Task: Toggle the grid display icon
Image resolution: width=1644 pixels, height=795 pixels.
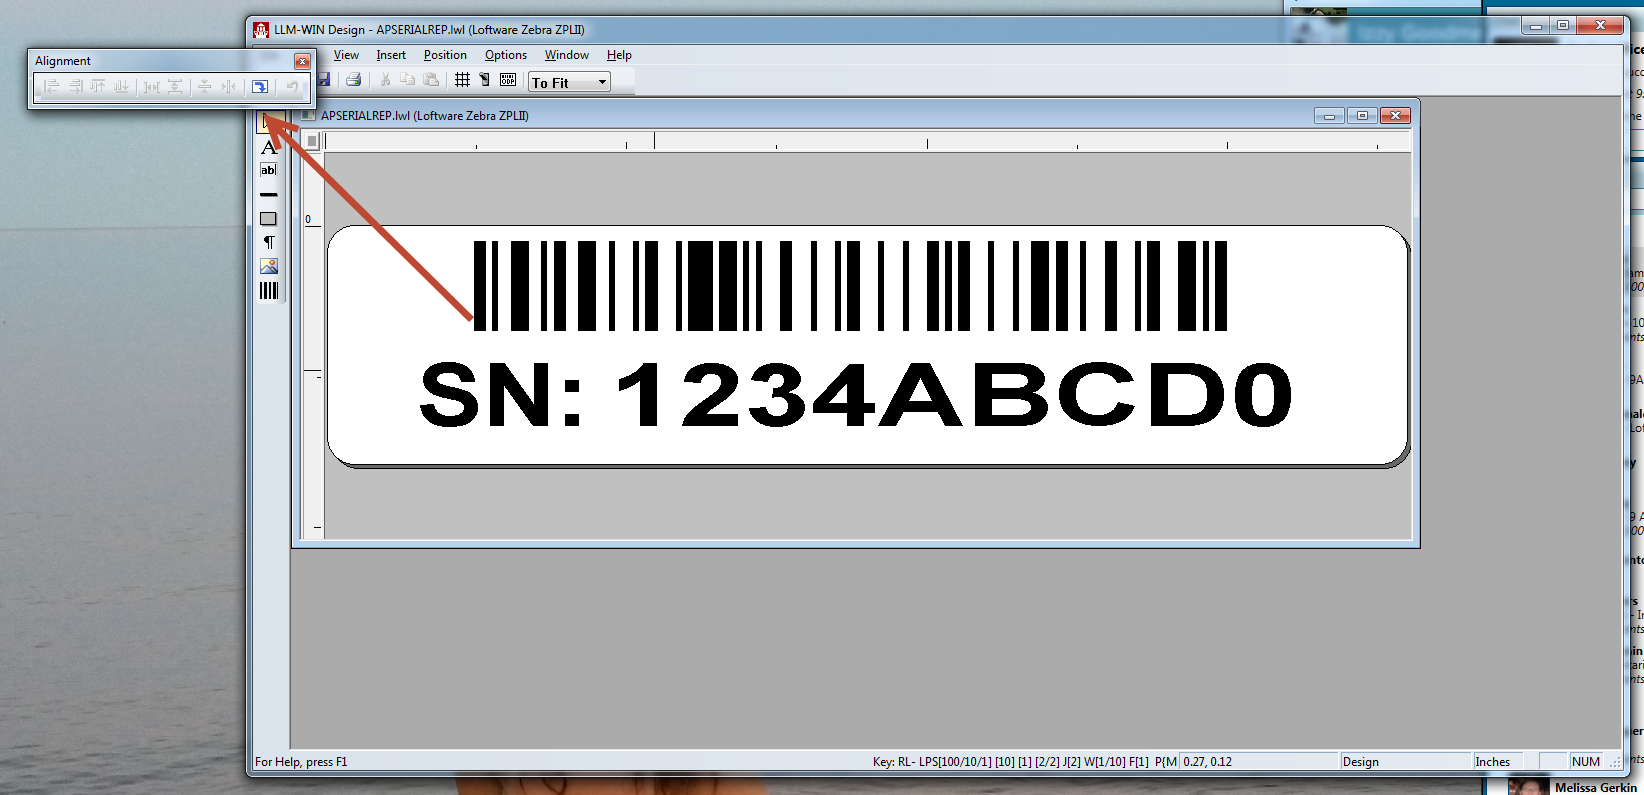Action: pyautogui.click(x=462, y=80)
